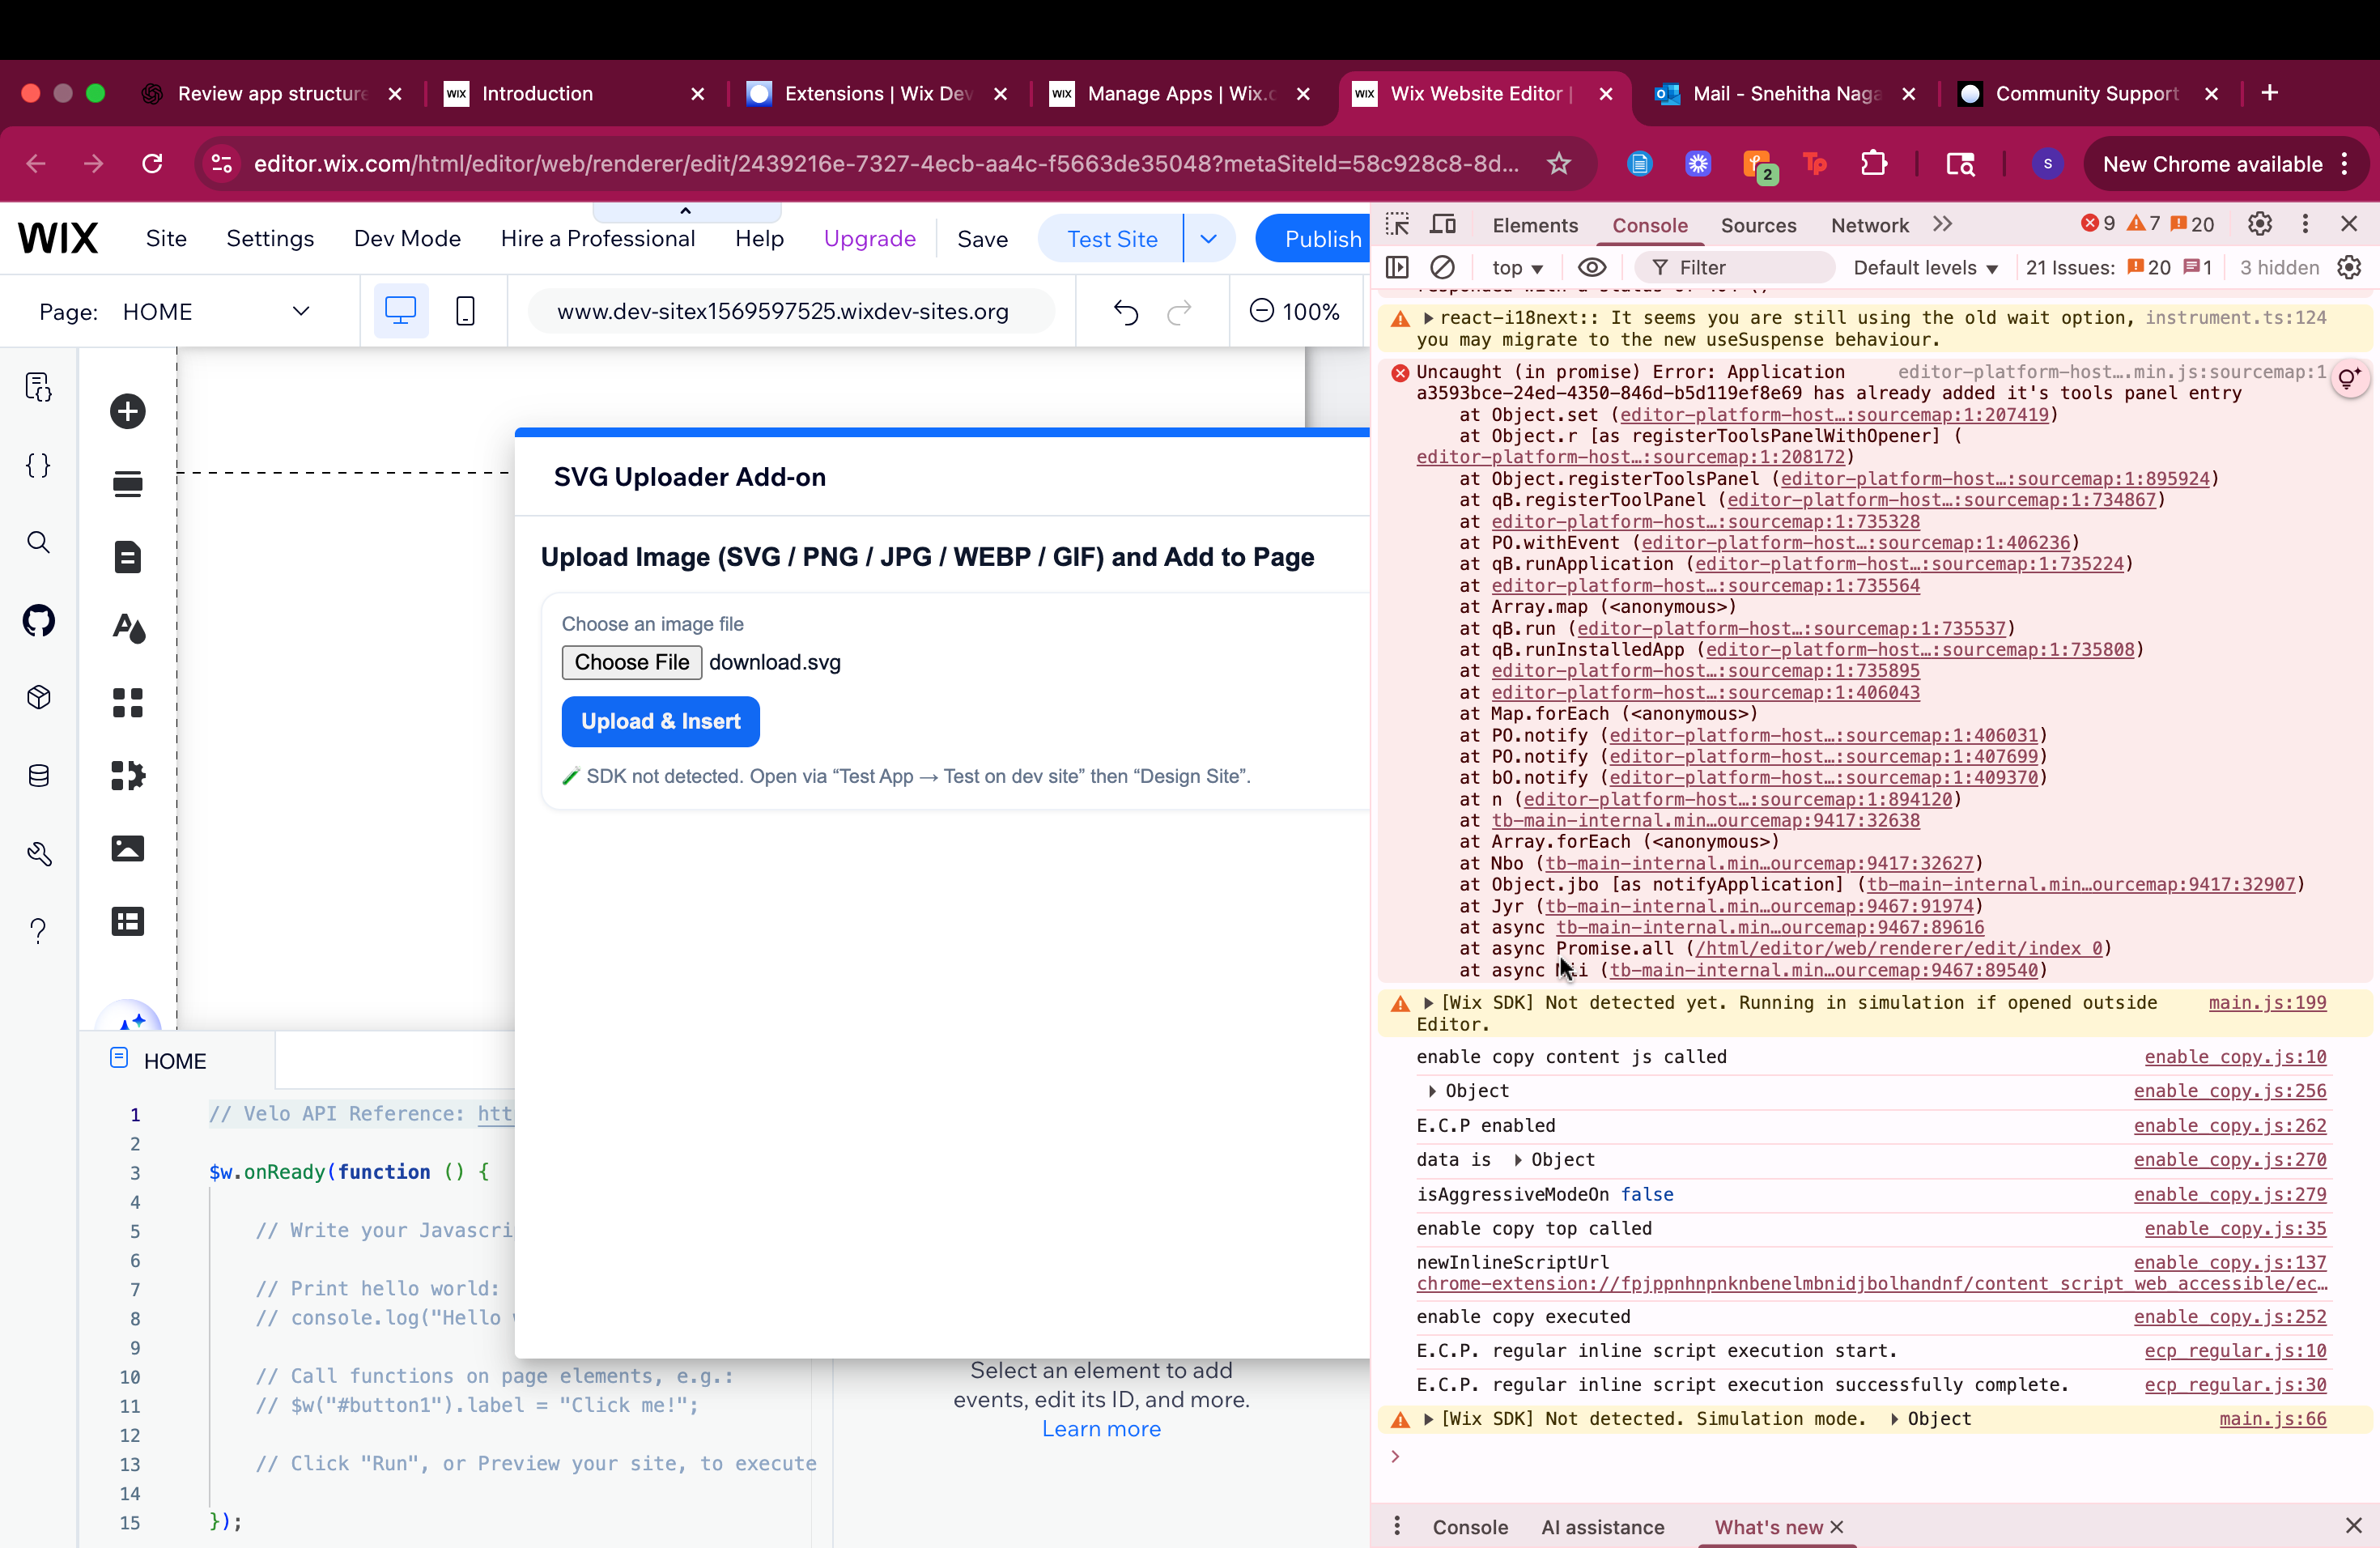Image resolution: width=2380 pixels, height=1548 pixels.
Task: Open the Add Apps grid icon
Action: click(x=127, y=702)
